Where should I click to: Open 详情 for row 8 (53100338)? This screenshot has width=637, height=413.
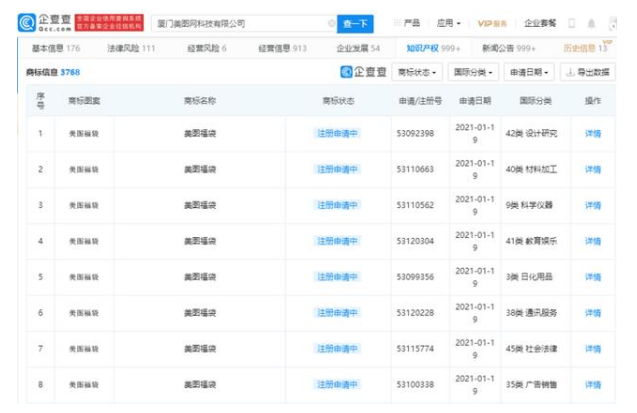coord(593,385)
